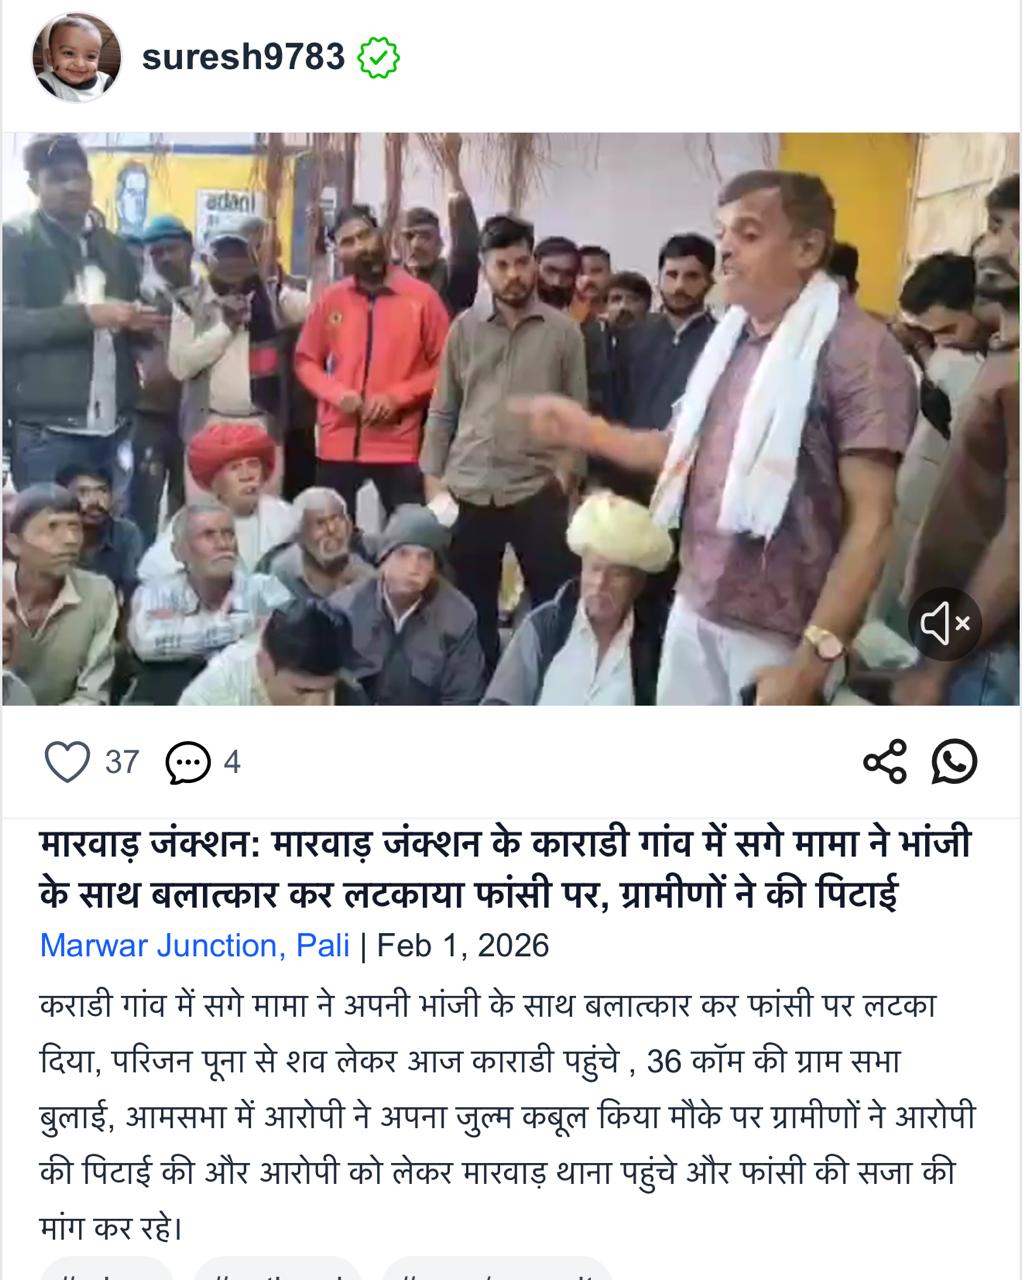Open the suresh9783 profile avatar
The width and height of the screenshot is (1022, 1280).
click(x=77, y=57)
